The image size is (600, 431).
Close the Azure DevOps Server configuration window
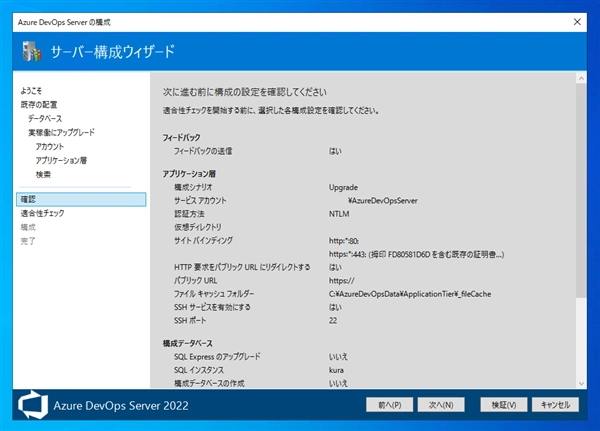coord(577,22)
